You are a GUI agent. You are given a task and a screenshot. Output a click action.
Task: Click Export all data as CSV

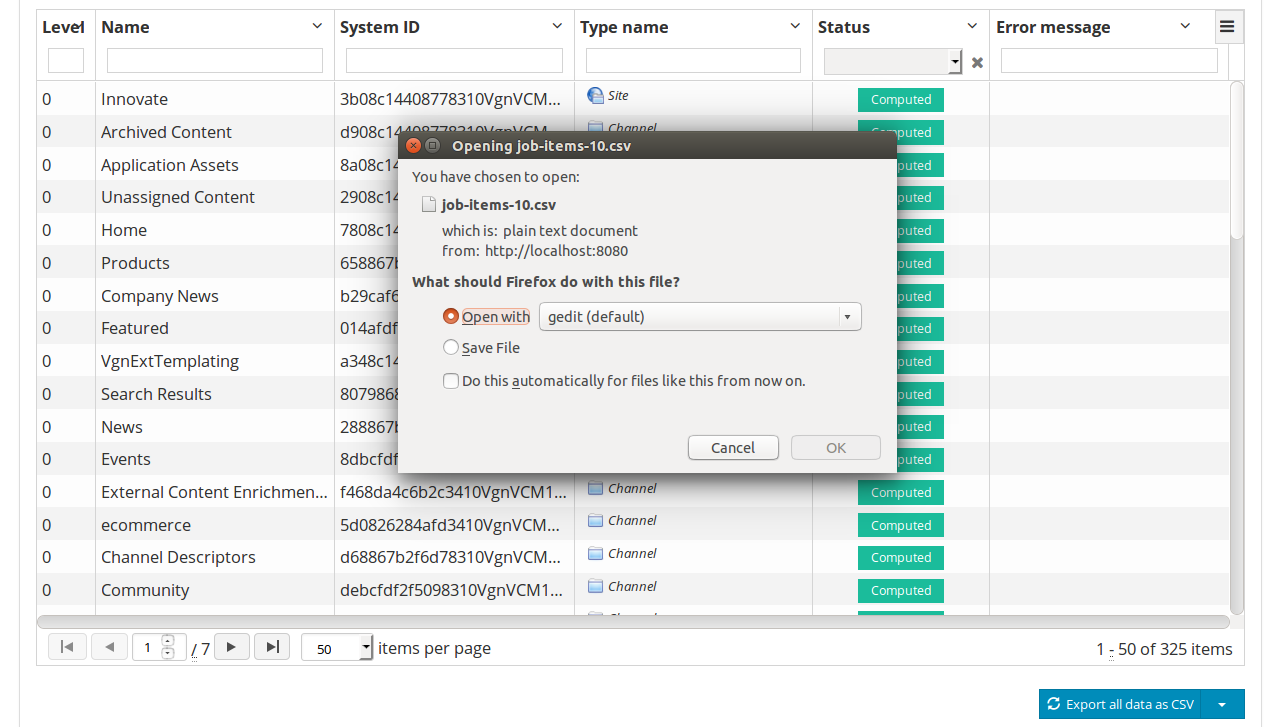[x=1120, y=704]
